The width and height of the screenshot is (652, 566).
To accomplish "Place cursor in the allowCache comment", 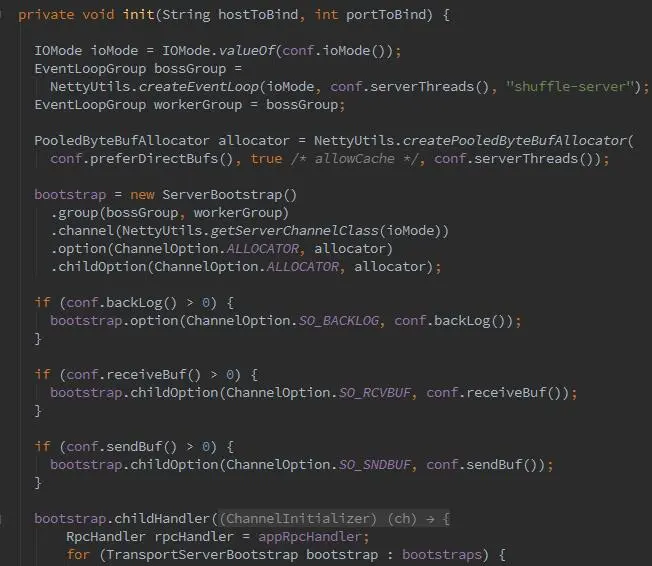I will [x=354, y=159].
